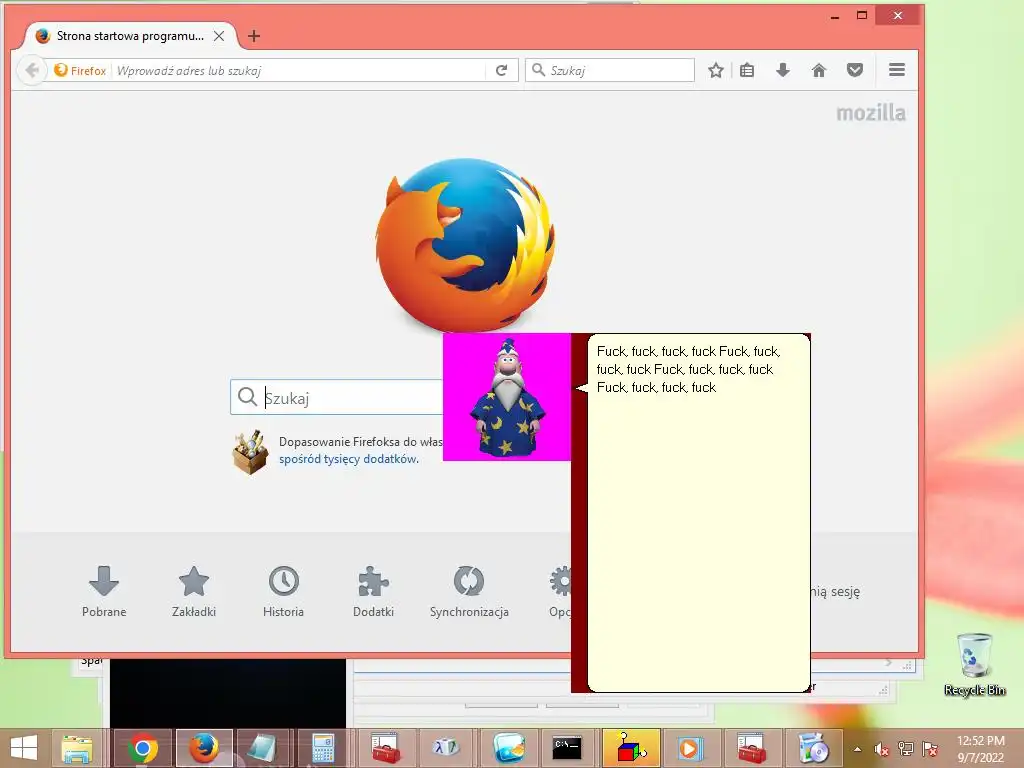This screenshot has height=768, width=1024.
Task: Open the media player taskbar icon
Action: point(690,748)
